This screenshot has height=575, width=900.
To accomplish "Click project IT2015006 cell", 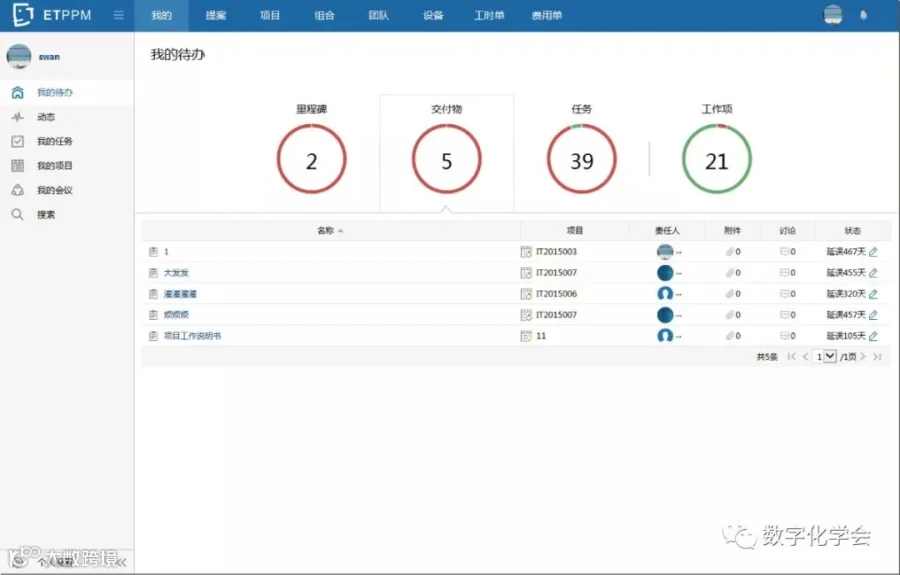I will pyautogui.click(x=556, y=294).
